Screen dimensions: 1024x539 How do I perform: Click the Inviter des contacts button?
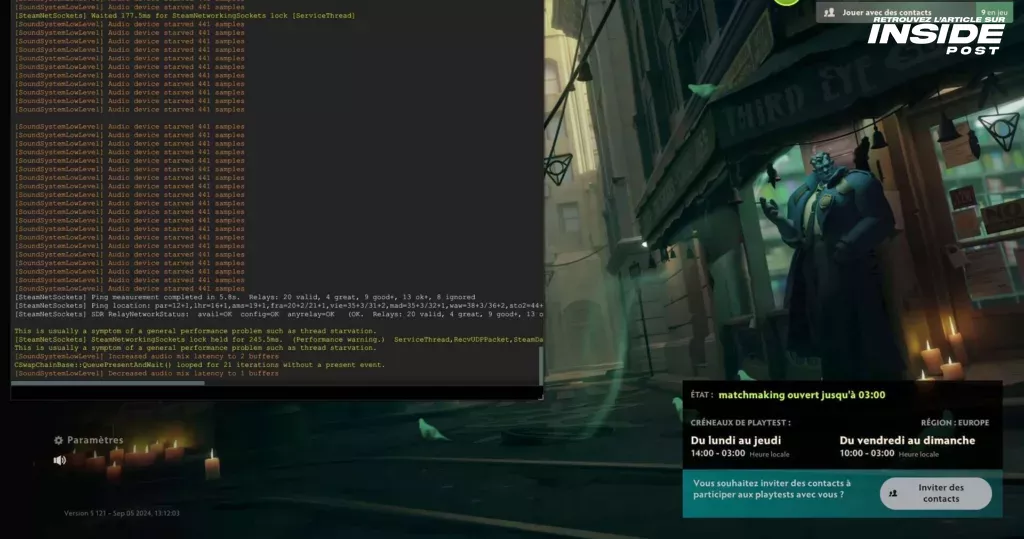point(935,493)
